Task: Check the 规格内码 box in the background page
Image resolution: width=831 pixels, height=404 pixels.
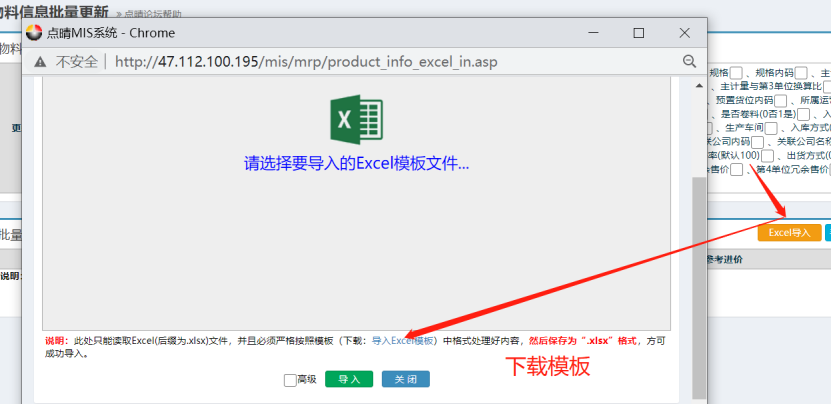Action: point(800,73)
